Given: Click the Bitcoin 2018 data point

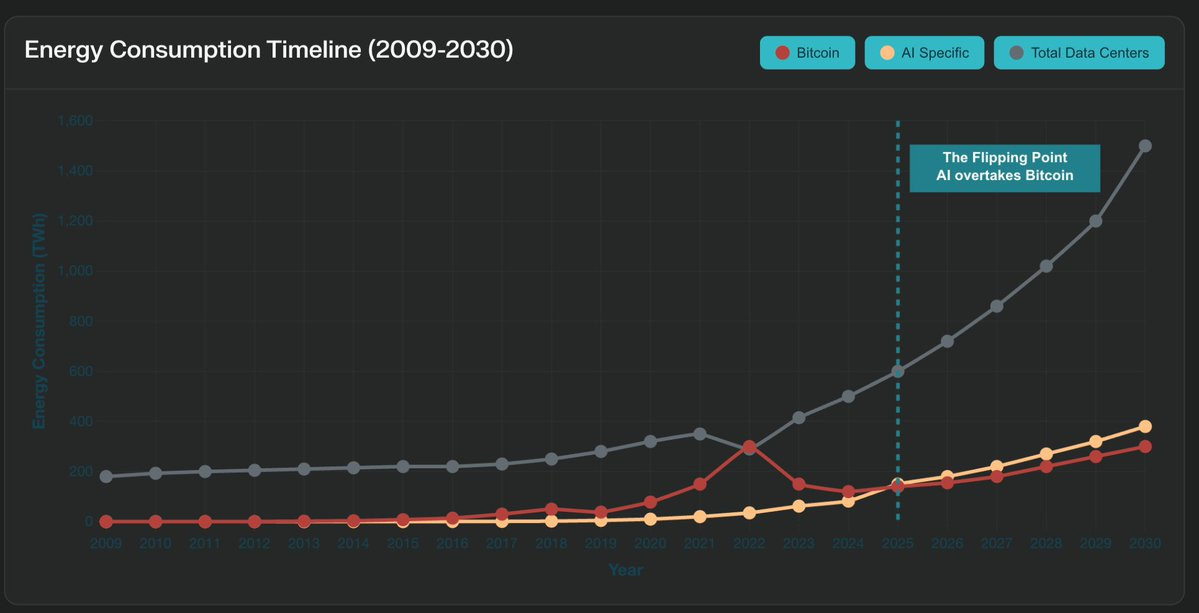Looking at the screenshot, I should point(551,508).
